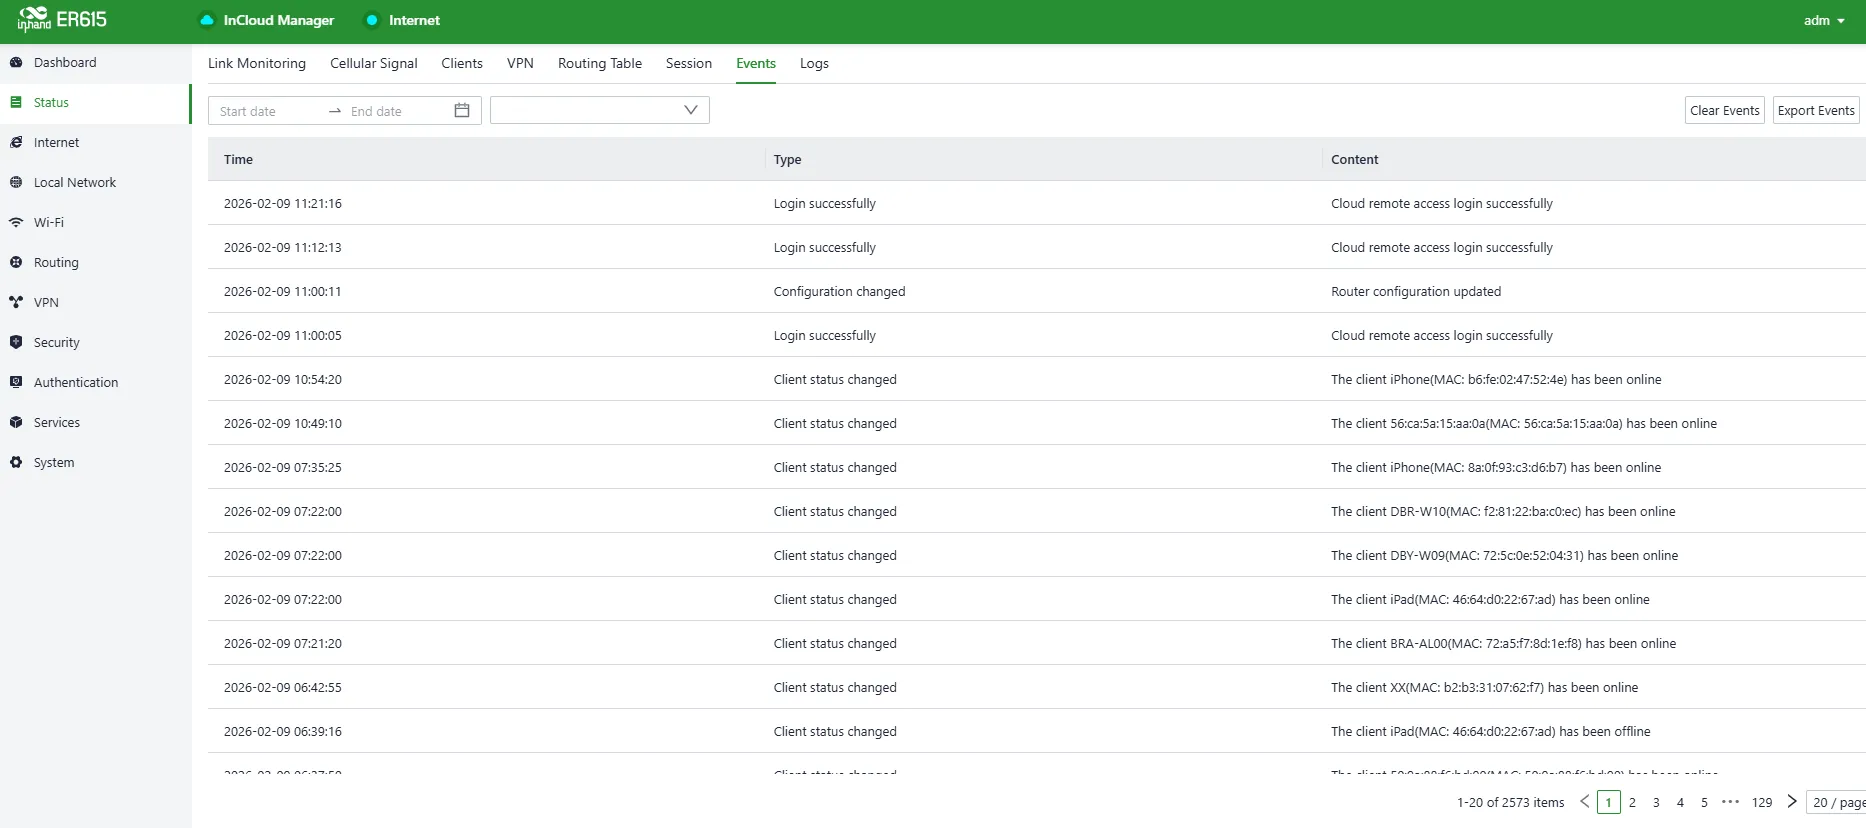Click the Services cube icon

pyautogui.click(x=16, y=422)
